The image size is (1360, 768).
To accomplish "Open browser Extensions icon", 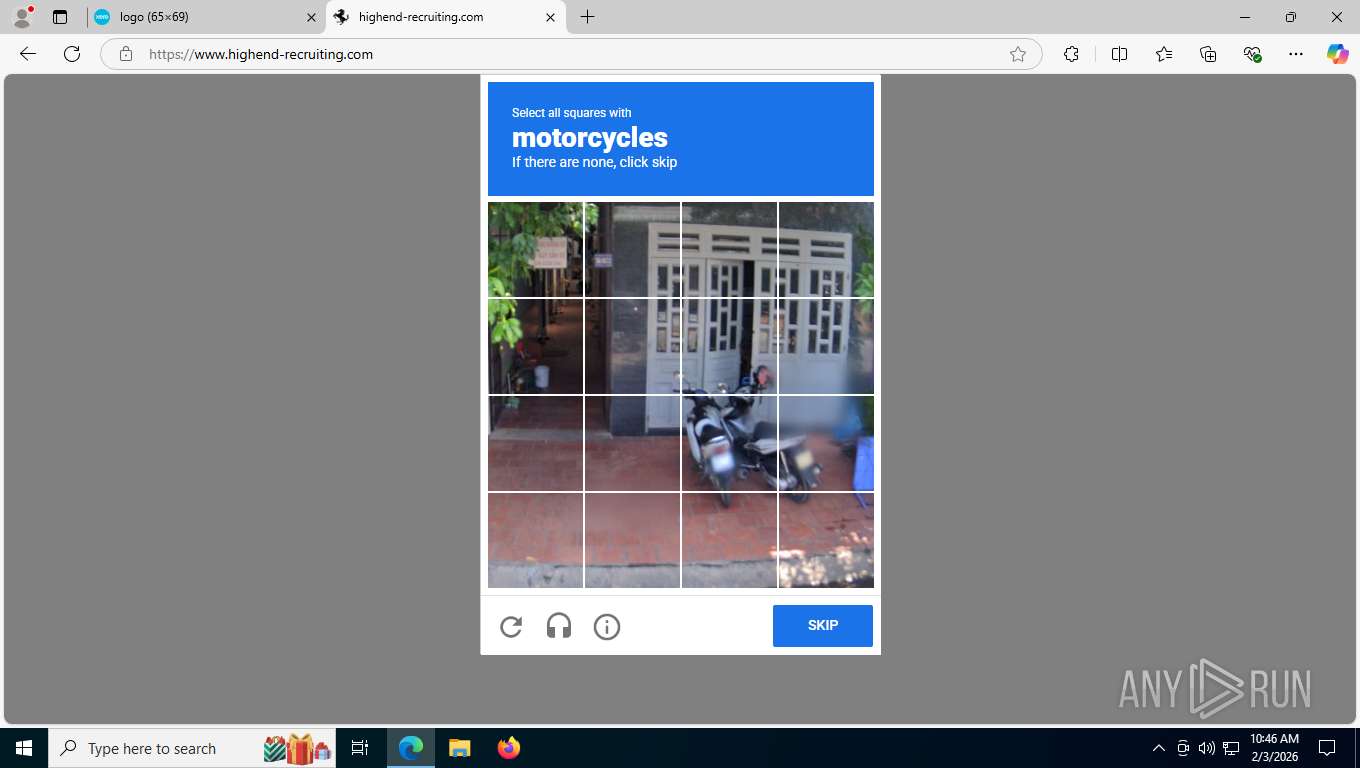I will (1071, 54).
